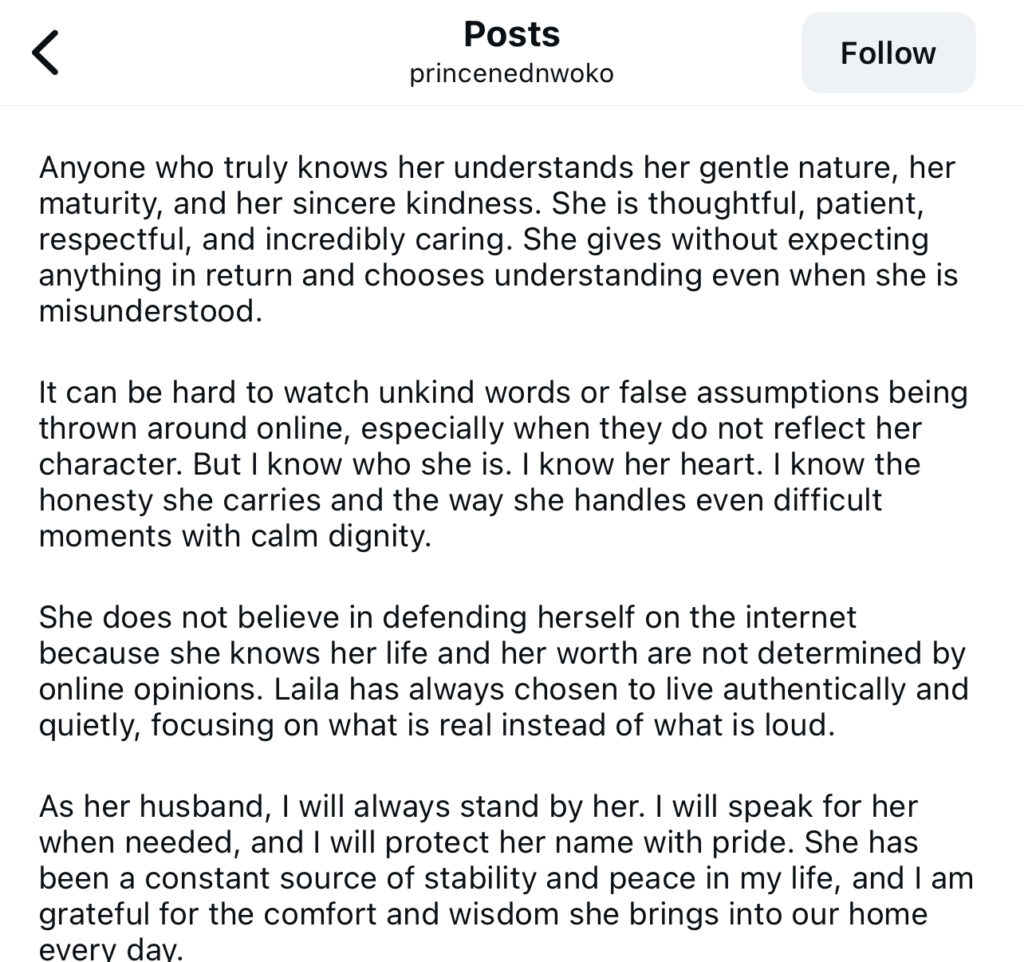This screenshot has width=1024, height=962.
Task: Follow the princenednwoko account
Action: (888, 53)
